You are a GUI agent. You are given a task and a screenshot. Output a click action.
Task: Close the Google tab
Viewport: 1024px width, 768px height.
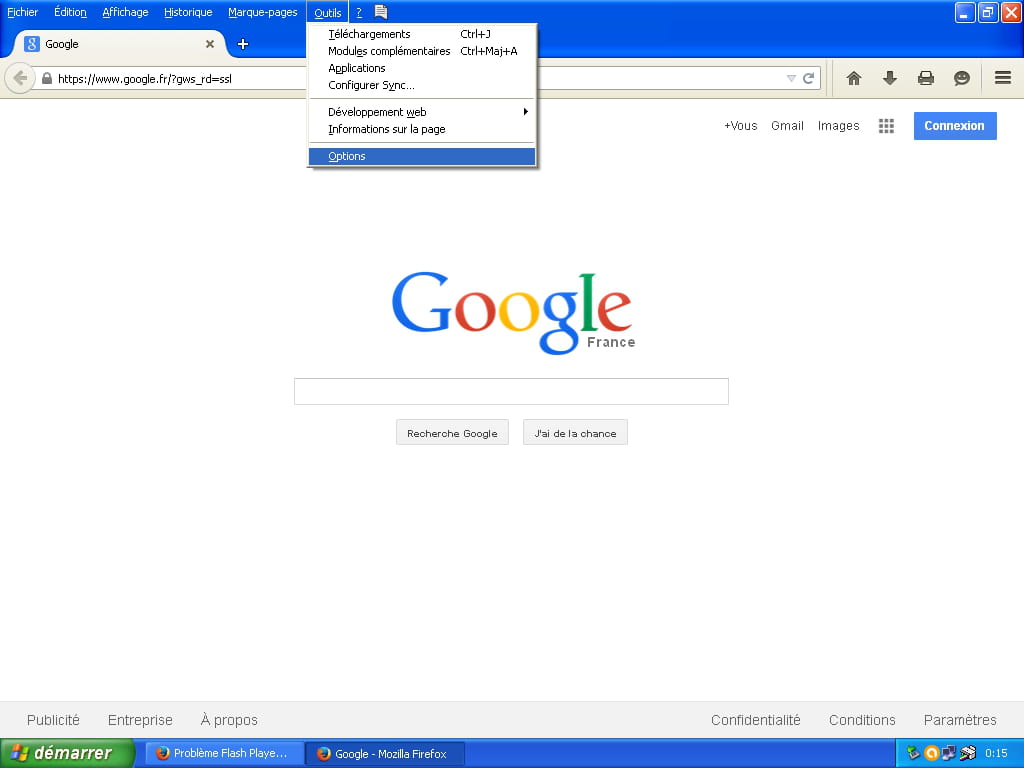[210, 44]
